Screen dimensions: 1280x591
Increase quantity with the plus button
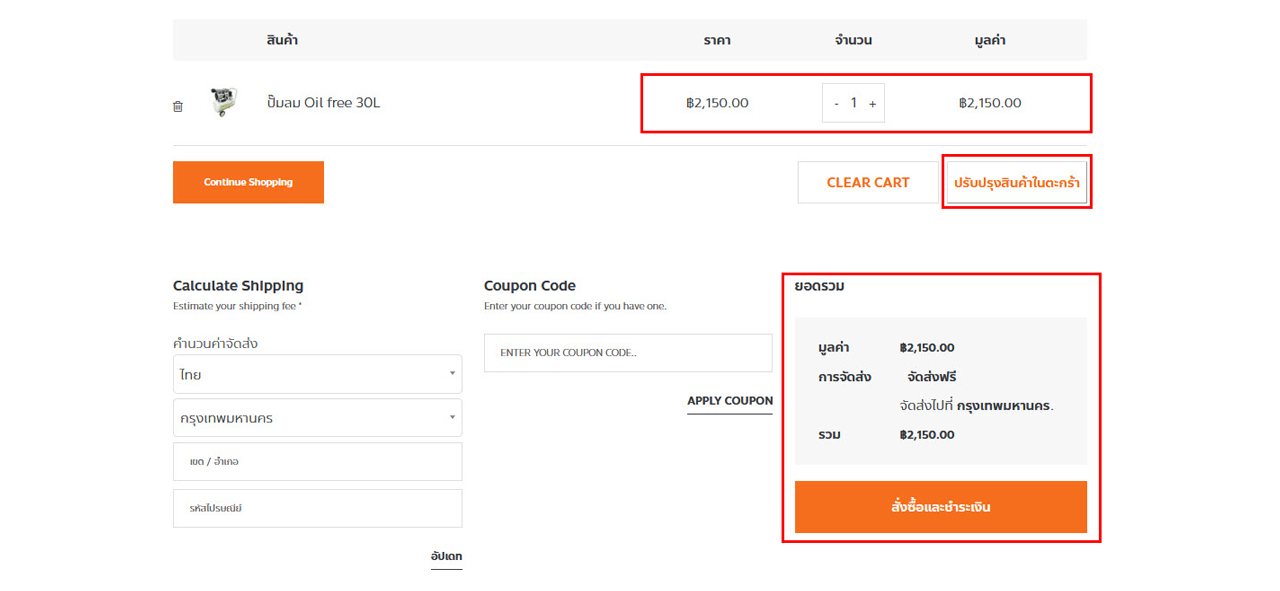coord(872,103)
